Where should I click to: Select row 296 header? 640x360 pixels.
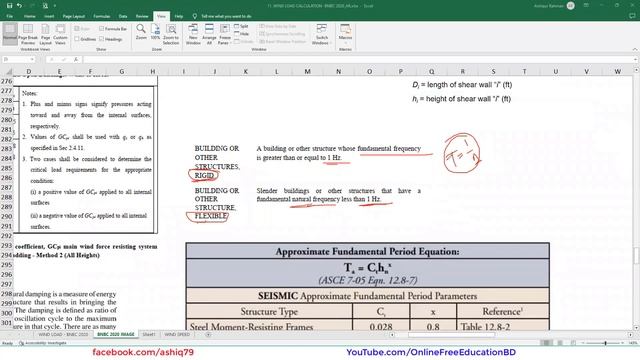[x=7, y=274]
